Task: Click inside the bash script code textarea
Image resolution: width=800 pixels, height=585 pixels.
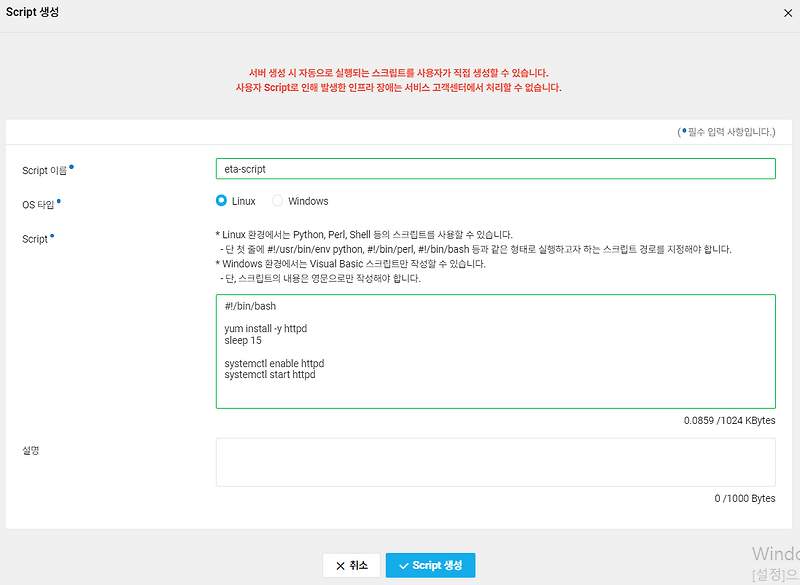Action: (x=495, y=350)
